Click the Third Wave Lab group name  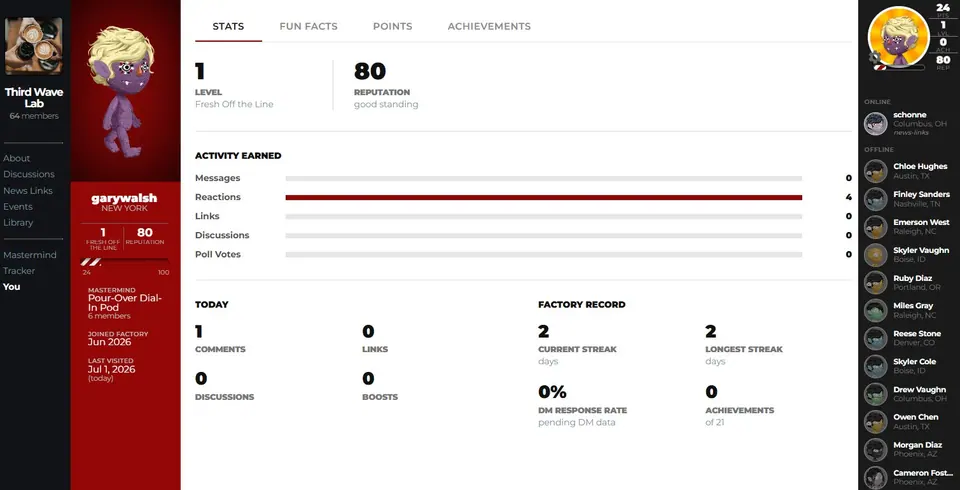tap(34, 98)
